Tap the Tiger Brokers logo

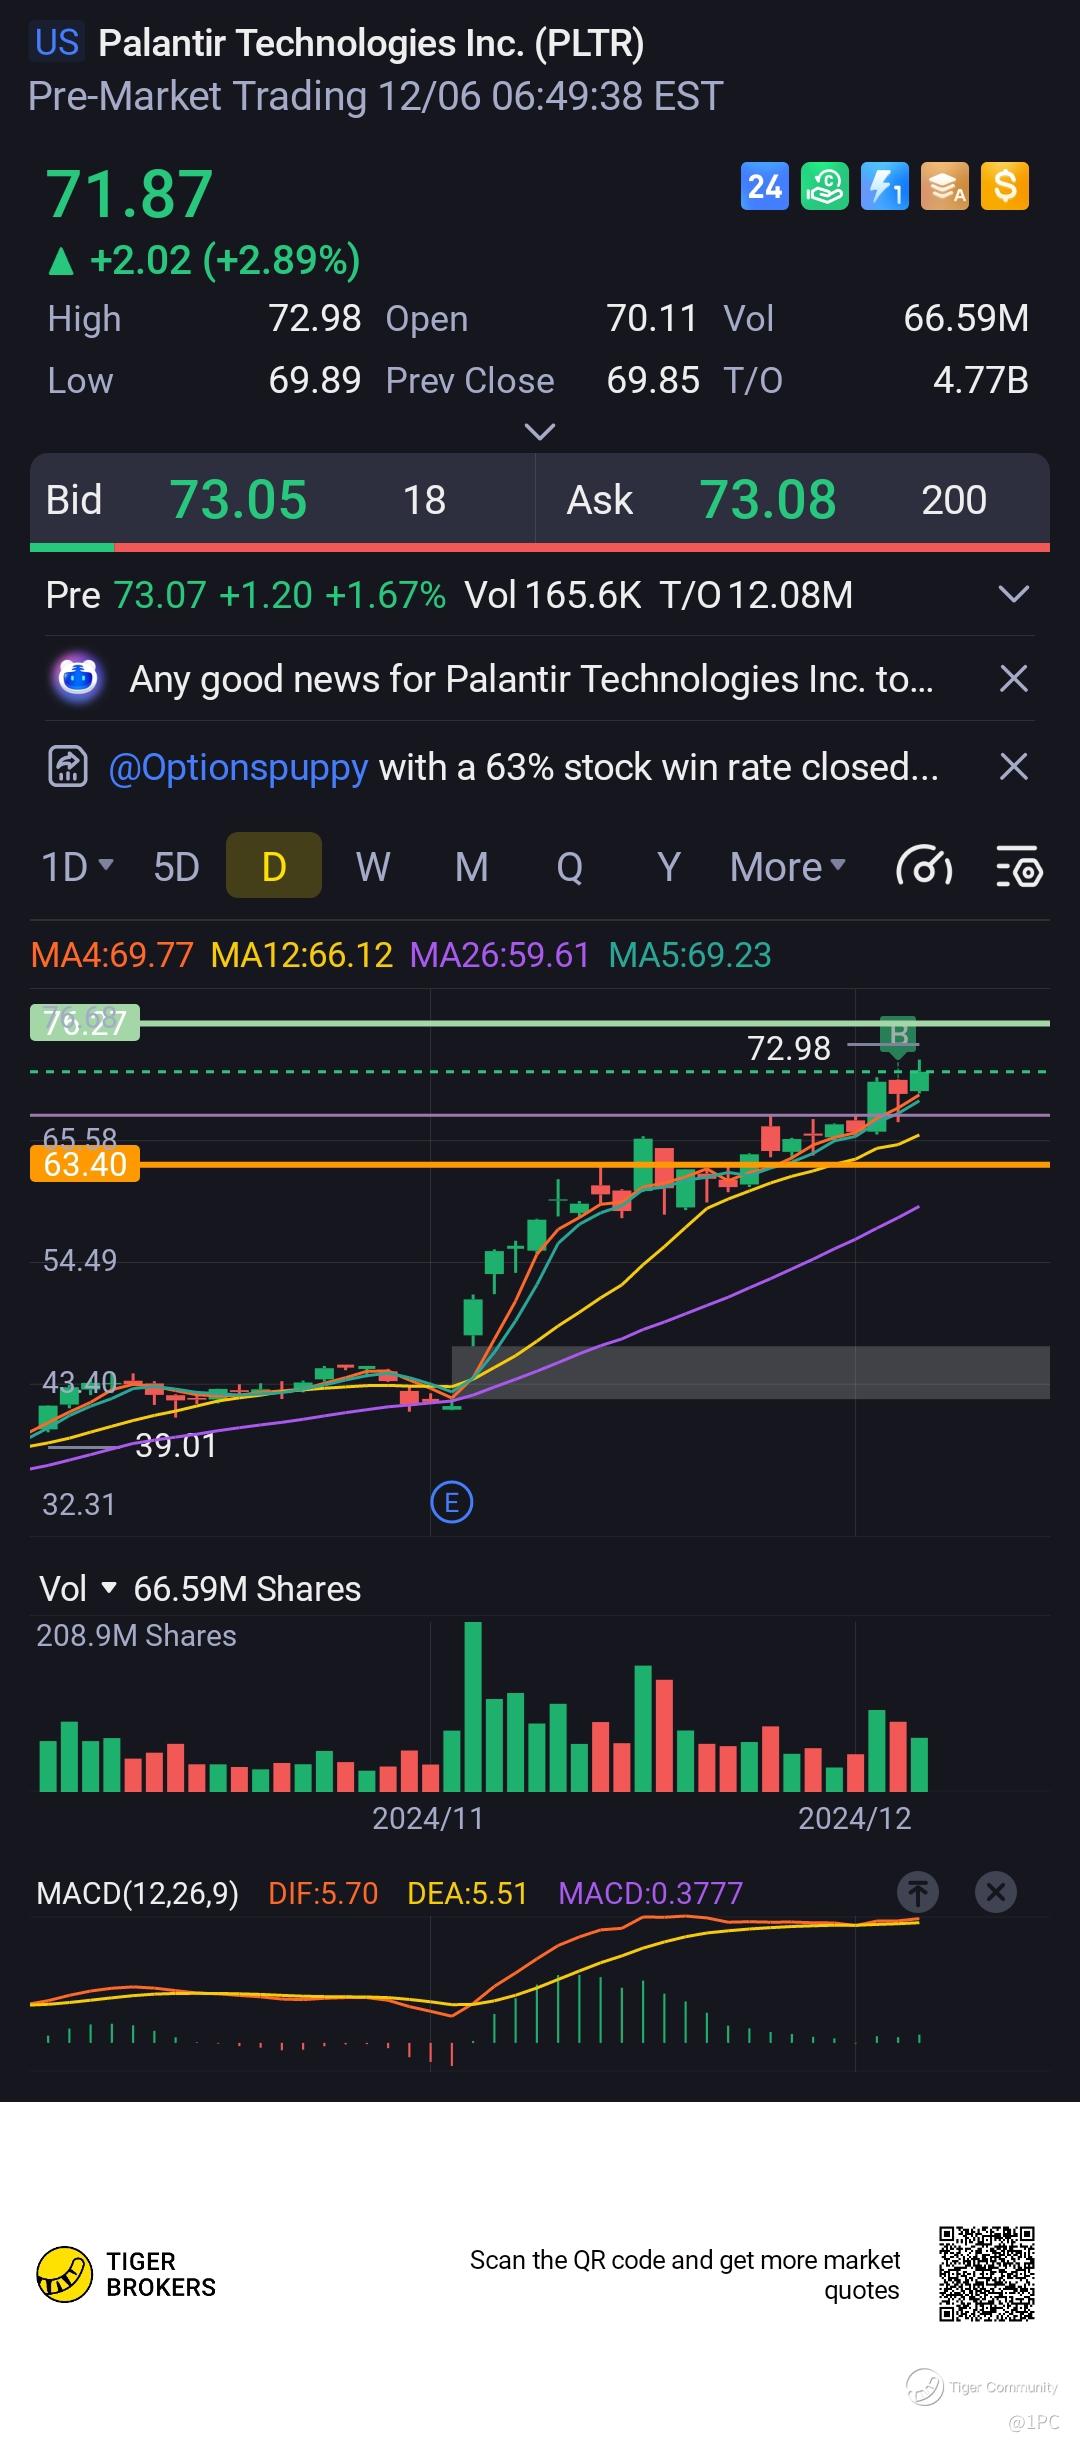126,2274
